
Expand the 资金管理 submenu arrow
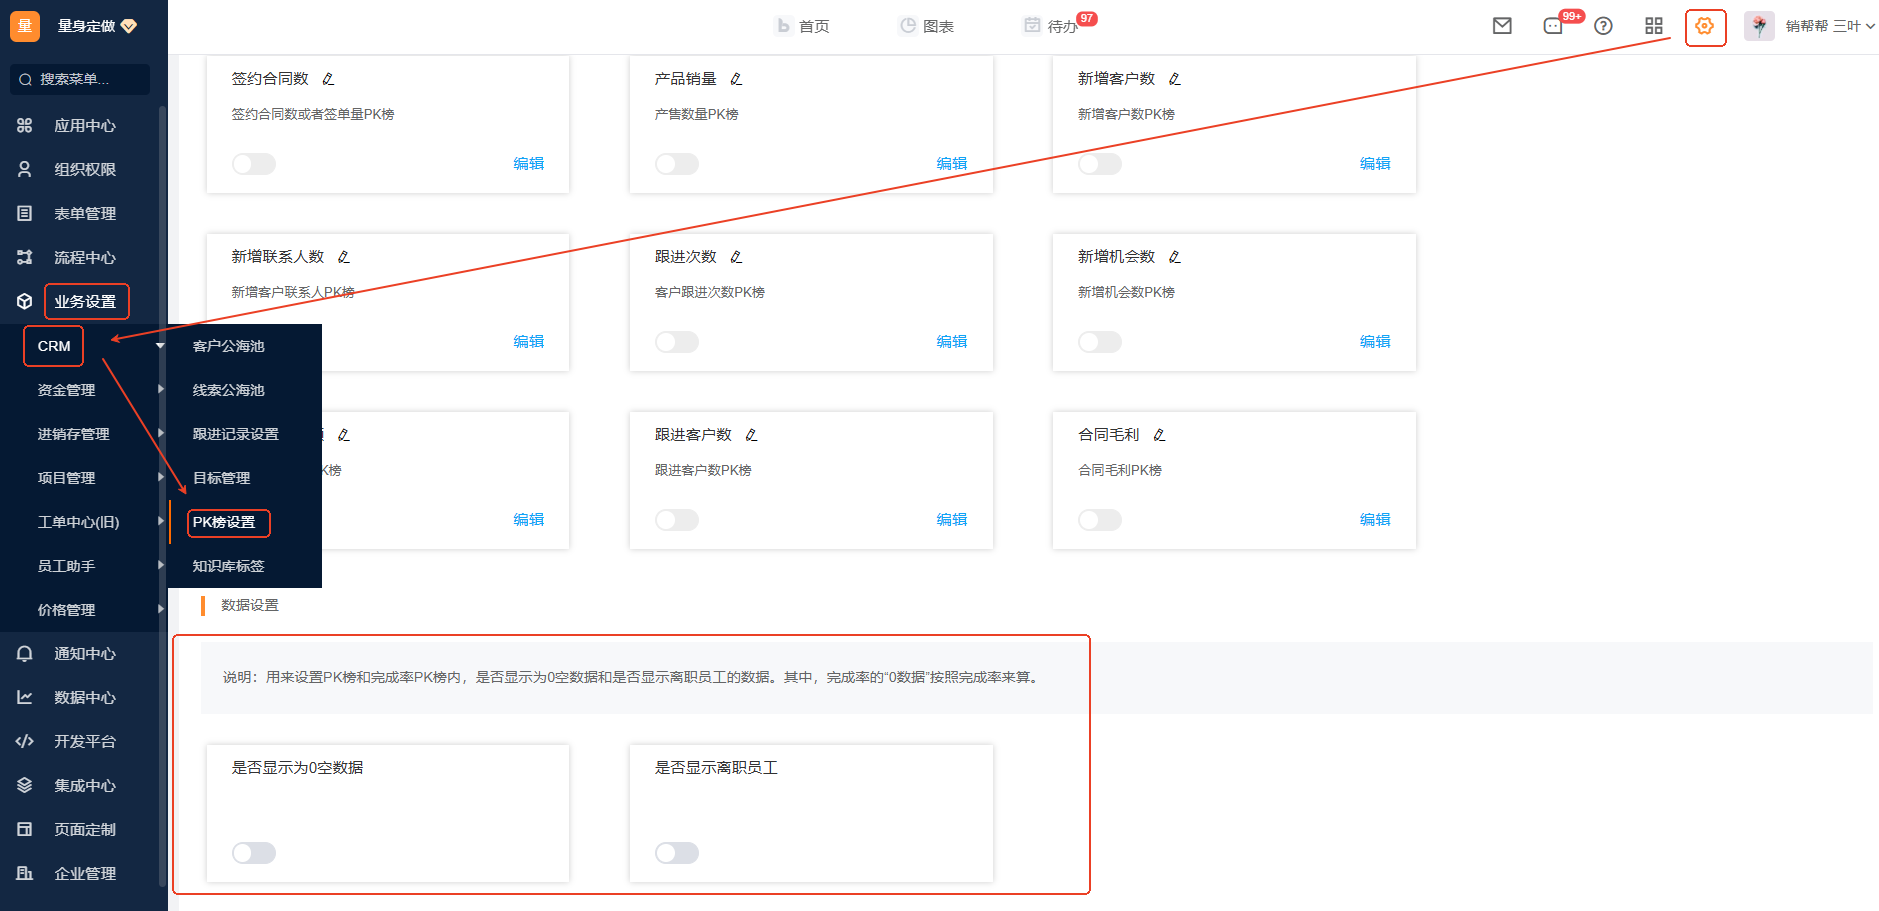click(160, 389)
